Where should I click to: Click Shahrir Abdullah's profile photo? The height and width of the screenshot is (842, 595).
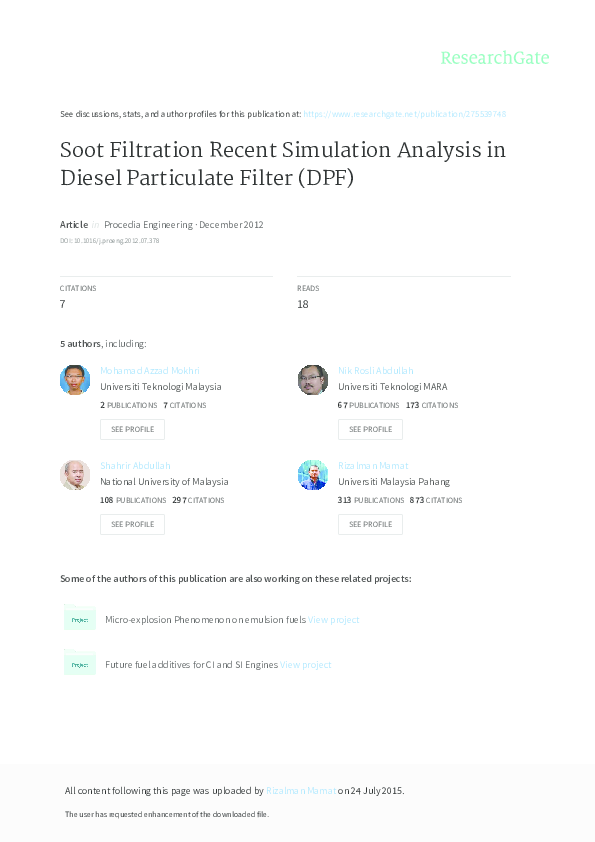click(75, 475)
